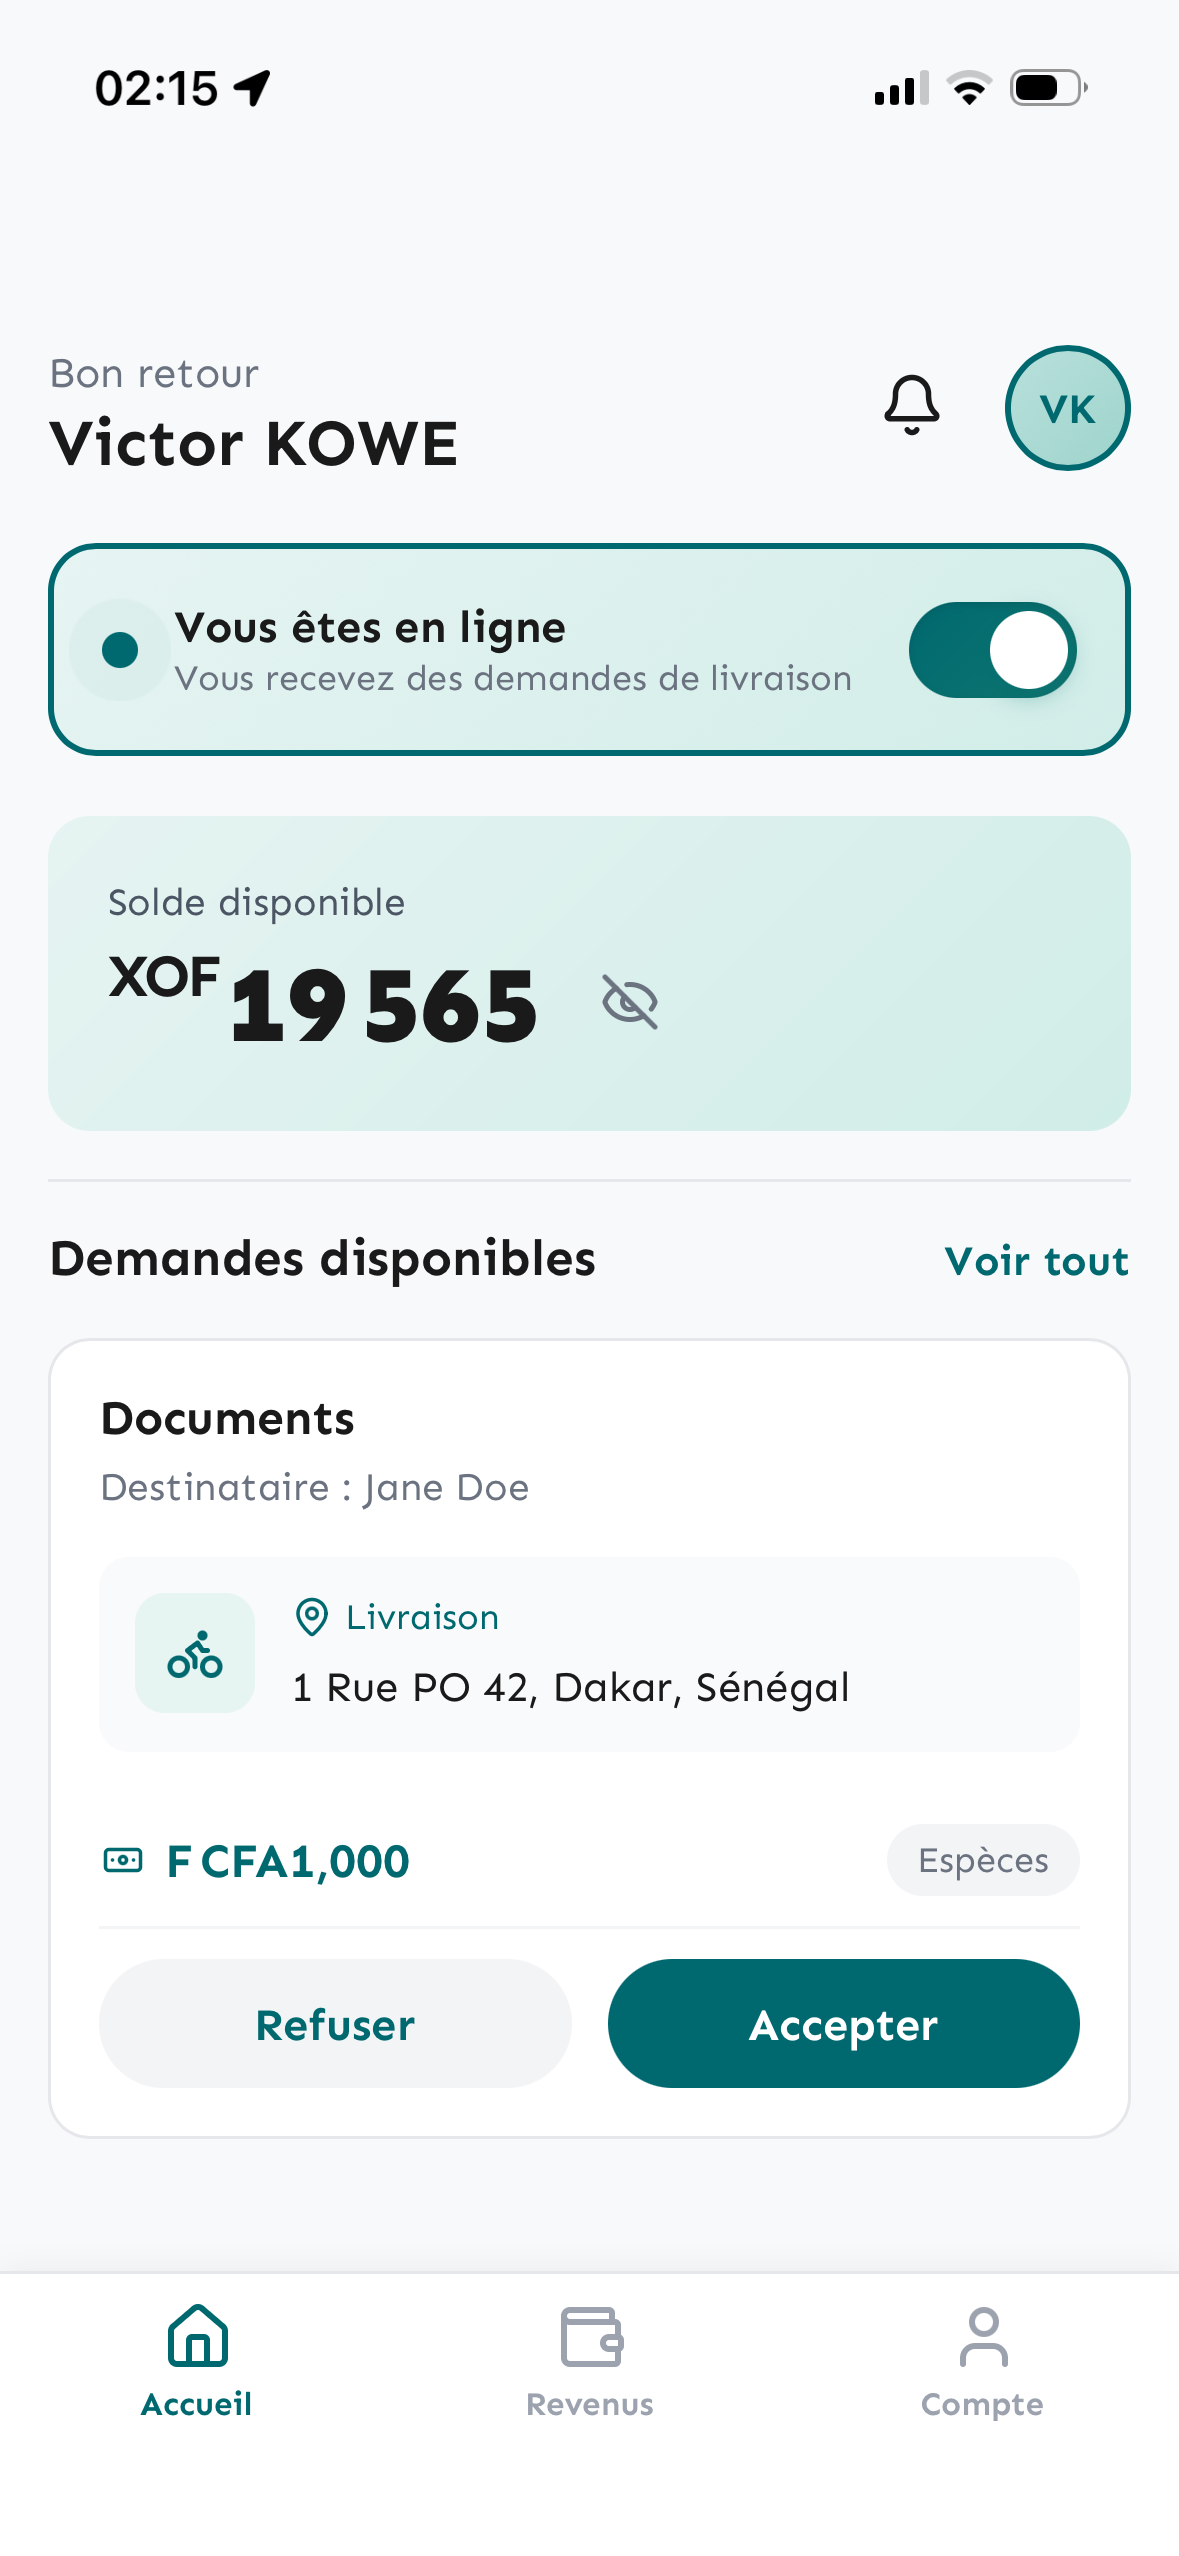1179x2556 pixels.
Task: Hide the available balance amount
Action: pyautogui.click(x=630, y=1002)
